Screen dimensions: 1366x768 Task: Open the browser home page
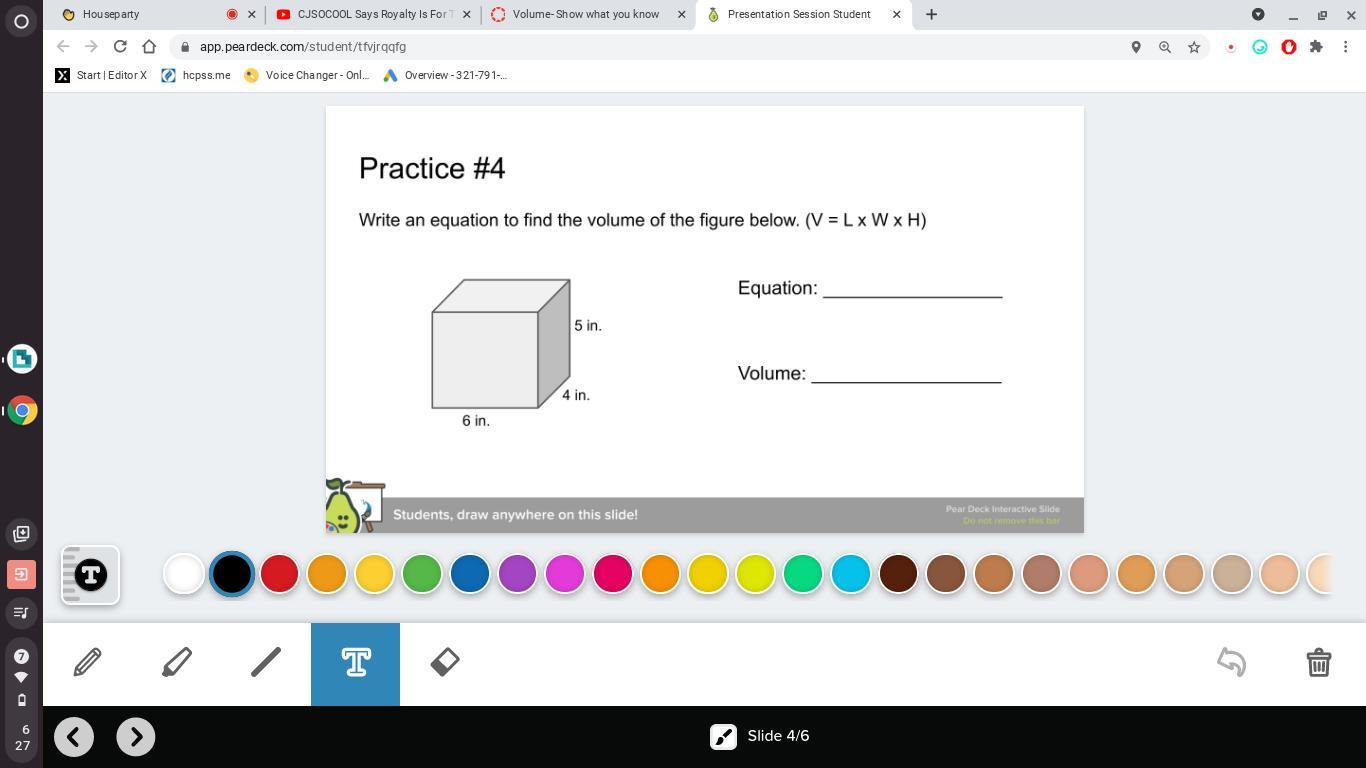[x=149, y=46]
